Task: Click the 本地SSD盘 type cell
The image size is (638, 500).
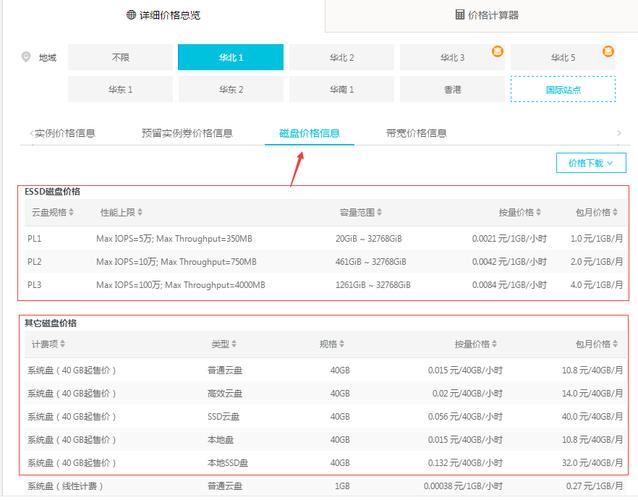Action: tap(227, 463)
